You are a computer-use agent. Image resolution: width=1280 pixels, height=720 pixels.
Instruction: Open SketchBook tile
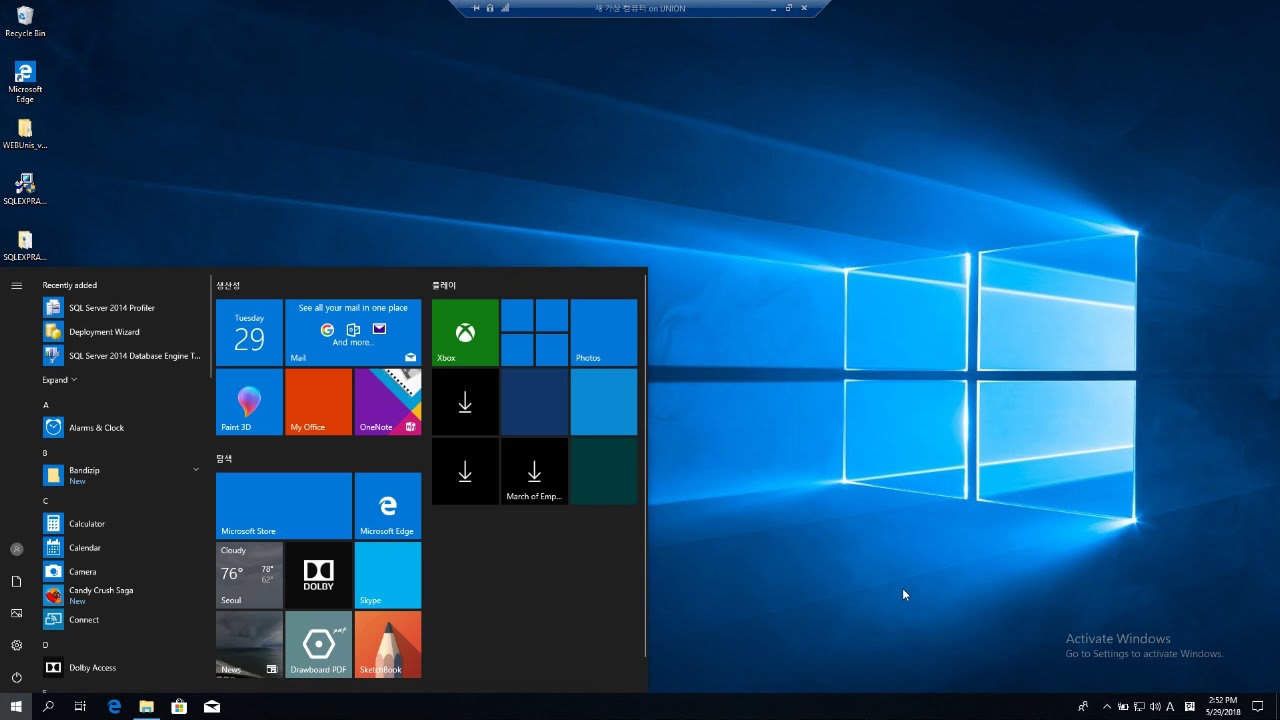click(x=388, y=645)
